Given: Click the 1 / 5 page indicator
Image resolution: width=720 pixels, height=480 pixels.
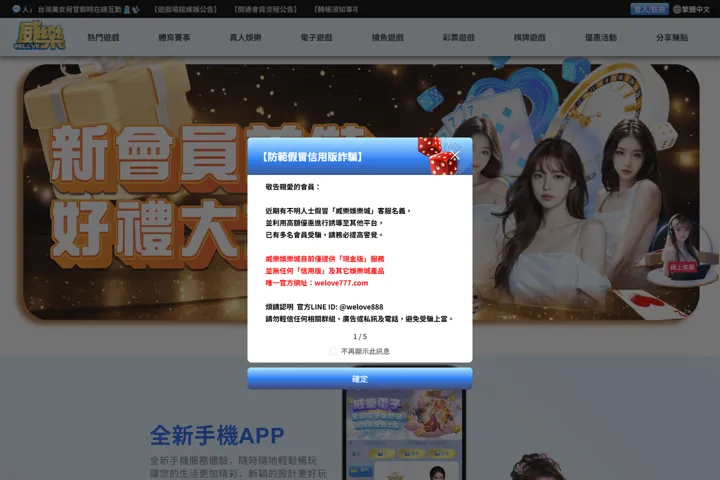Looking at the screenshot, I should [360, 337].
